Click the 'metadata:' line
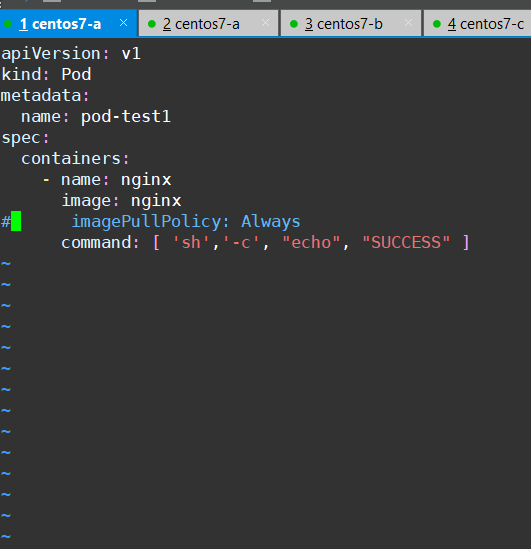Viewport: 531px width, 549px height. click(45, 96)
